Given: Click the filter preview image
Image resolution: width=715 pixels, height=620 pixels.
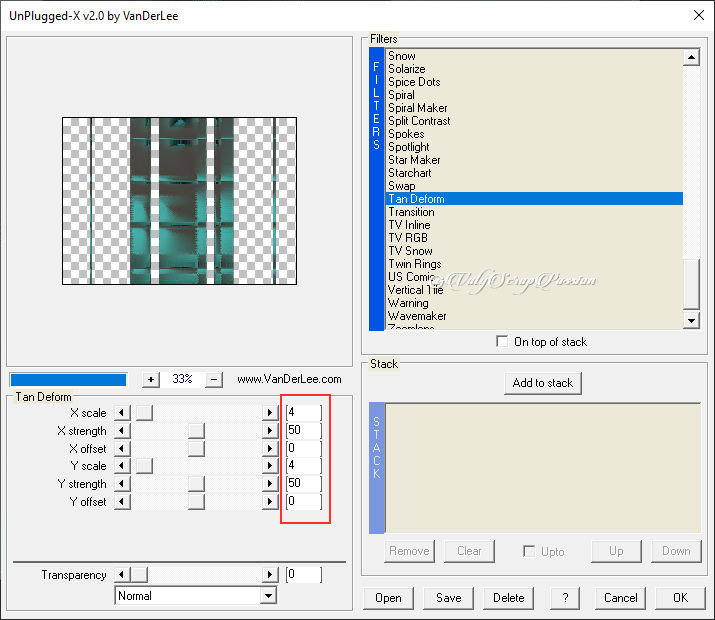Looking at the screenshot, I should (x=179, y=201).
